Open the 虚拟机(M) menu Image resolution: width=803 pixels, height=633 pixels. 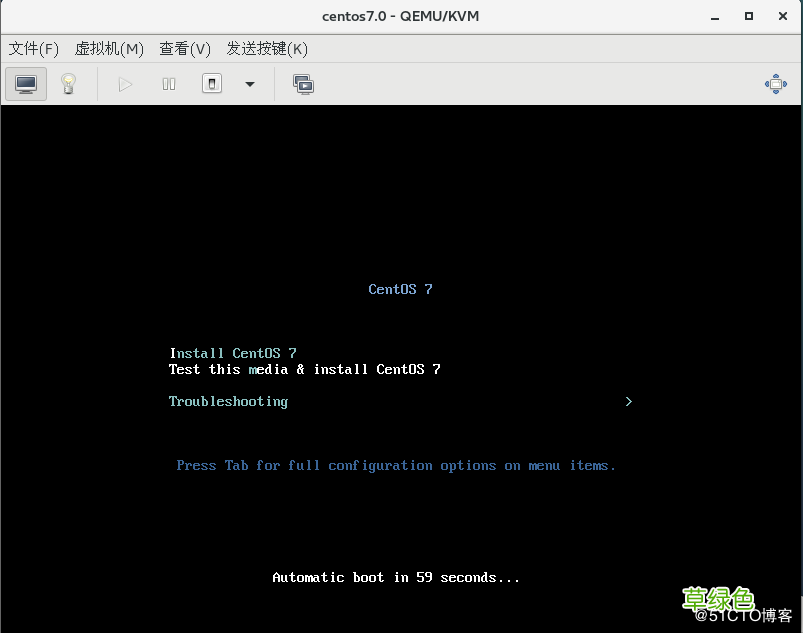tap(109, 49)
